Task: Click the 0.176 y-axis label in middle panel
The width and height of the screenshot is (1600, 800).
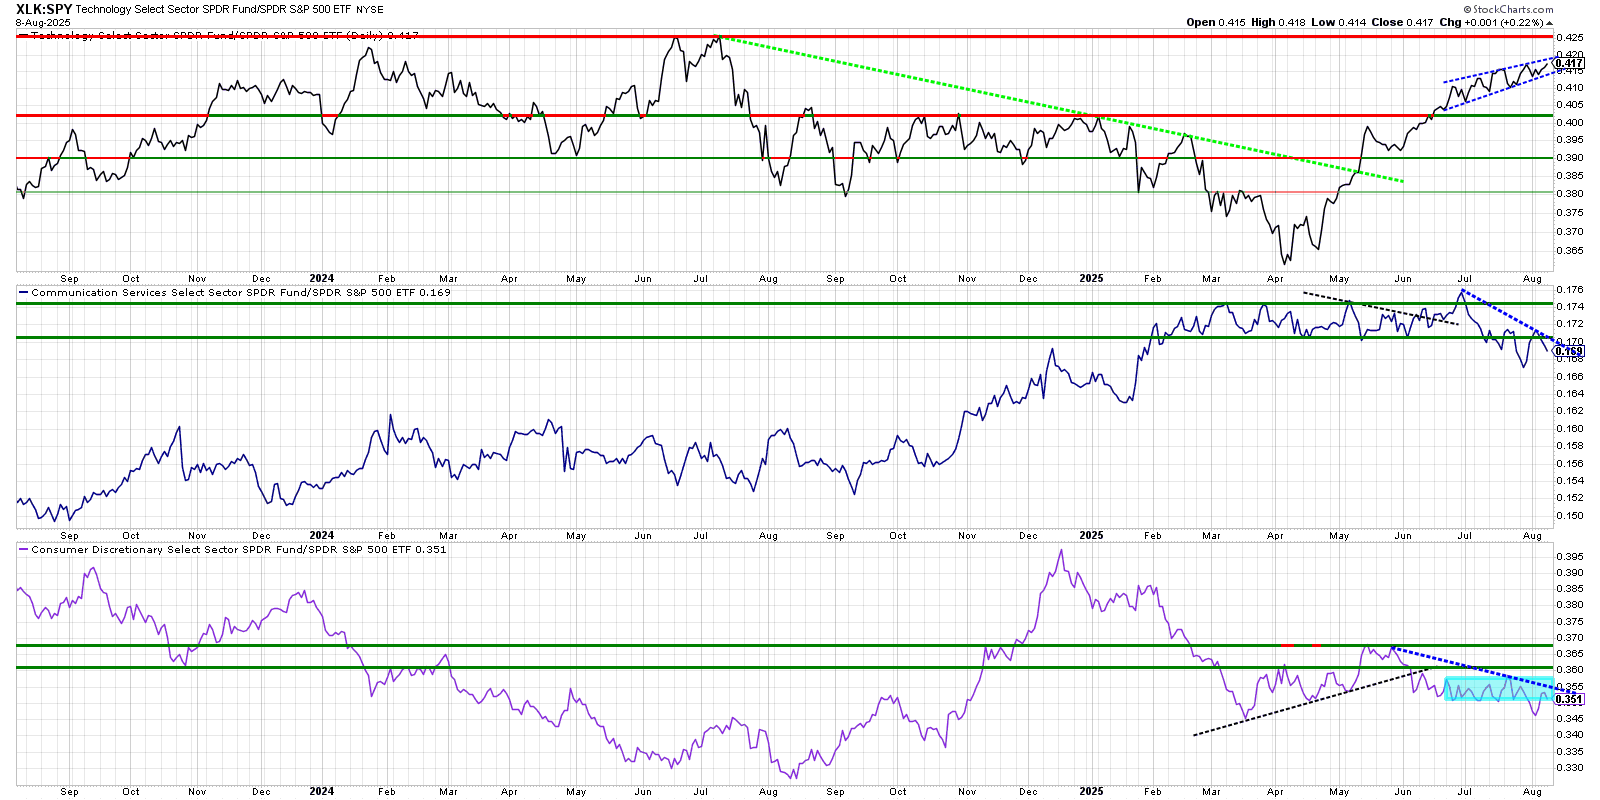Action: 1569,290
